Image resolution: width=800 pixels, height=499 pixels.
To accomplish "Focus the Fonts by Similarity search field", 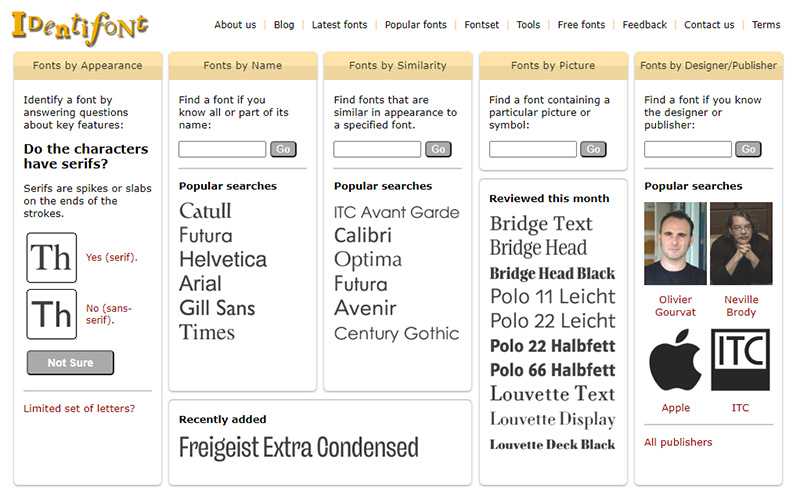I will tap(377, 149).
